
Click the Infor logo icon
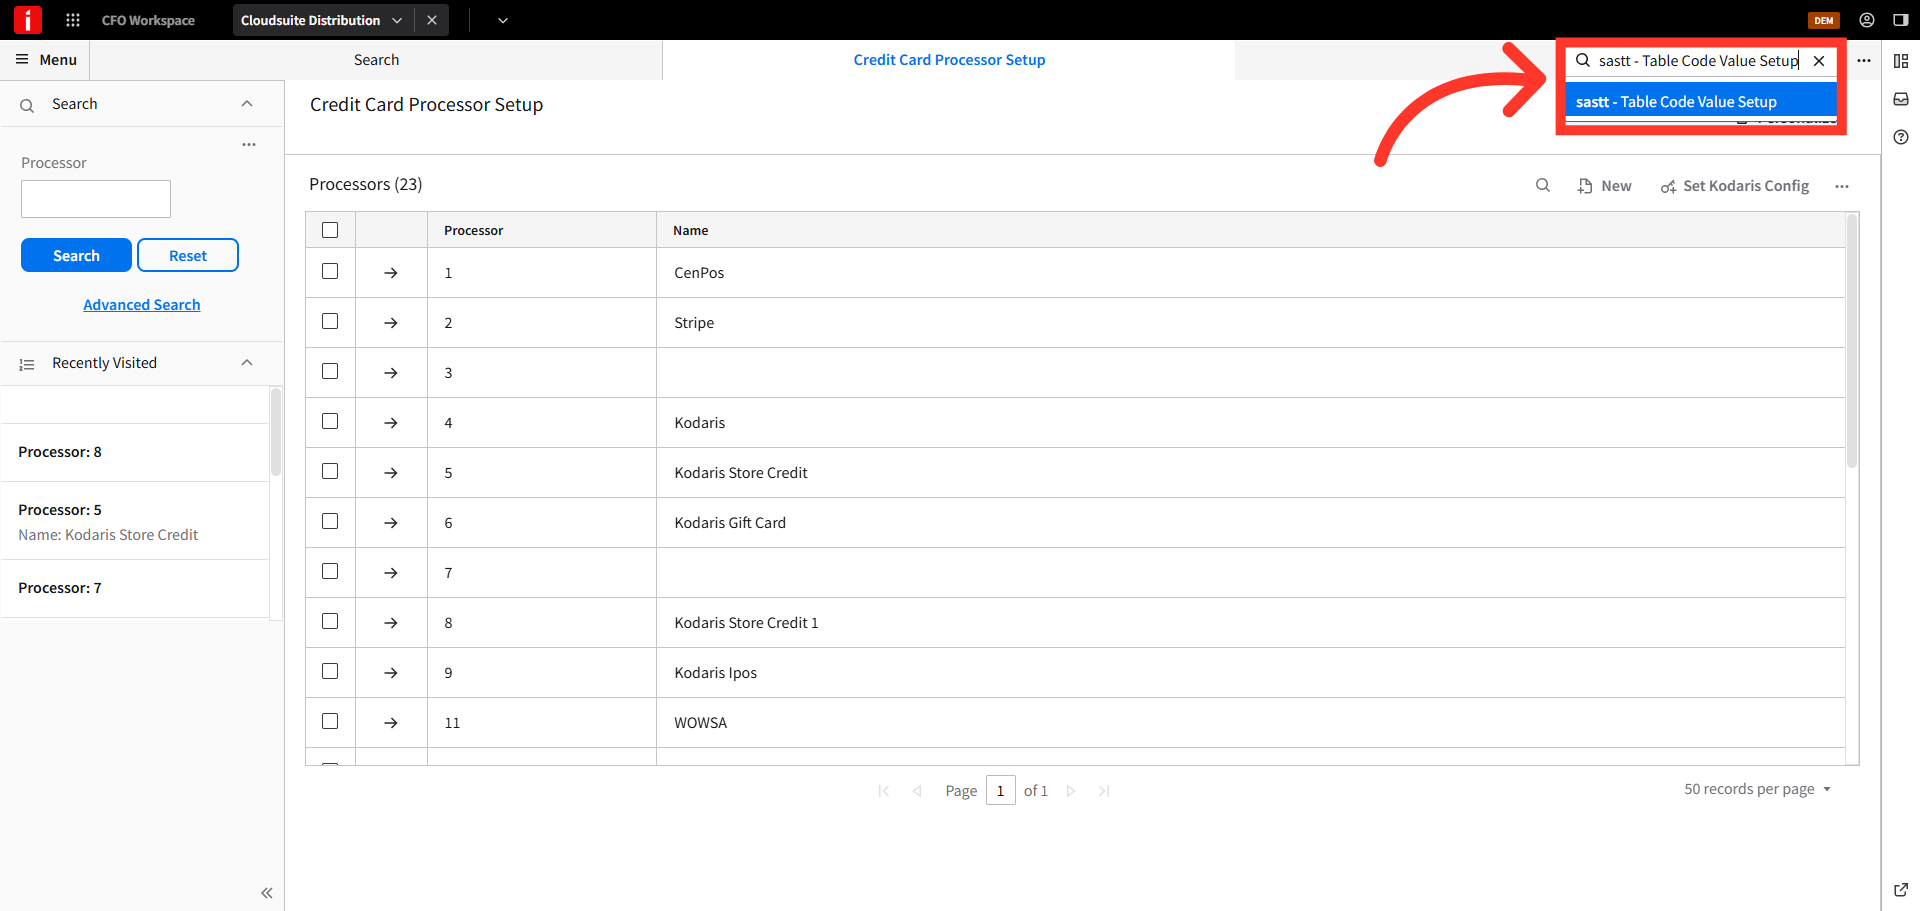point(27,20)
